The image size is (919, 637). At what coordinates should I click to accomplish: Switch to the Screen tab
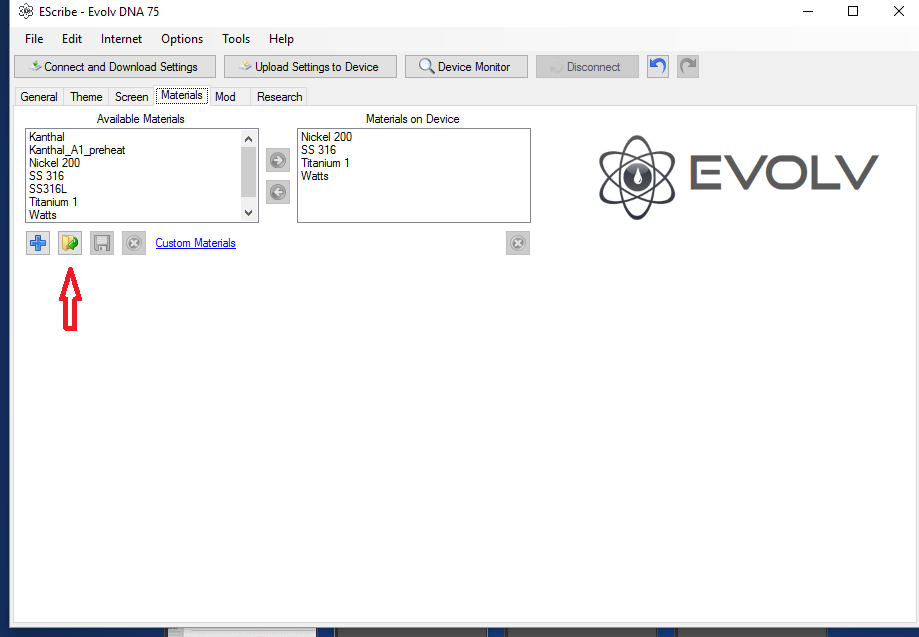(131, 97)
